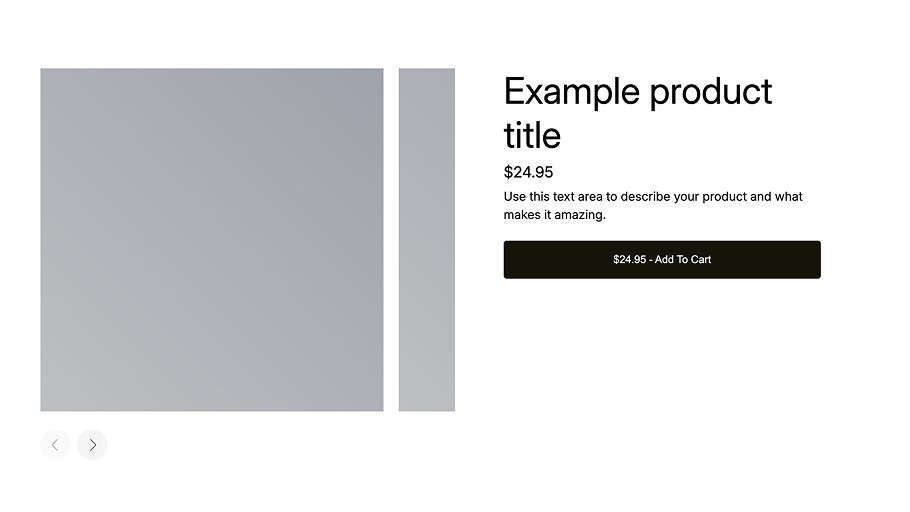Show the next product photo in carousel
The image size is (910, 512).
click(92, 445)
